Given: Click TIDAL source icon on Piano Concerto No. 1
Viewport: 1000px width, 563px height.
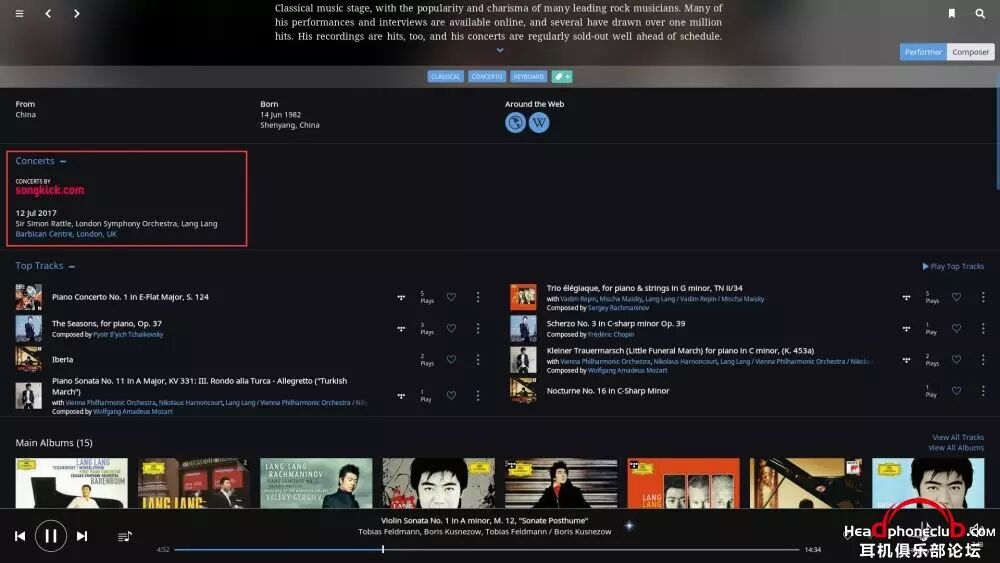Looking at the screenshot, I should tap(401, 297).
